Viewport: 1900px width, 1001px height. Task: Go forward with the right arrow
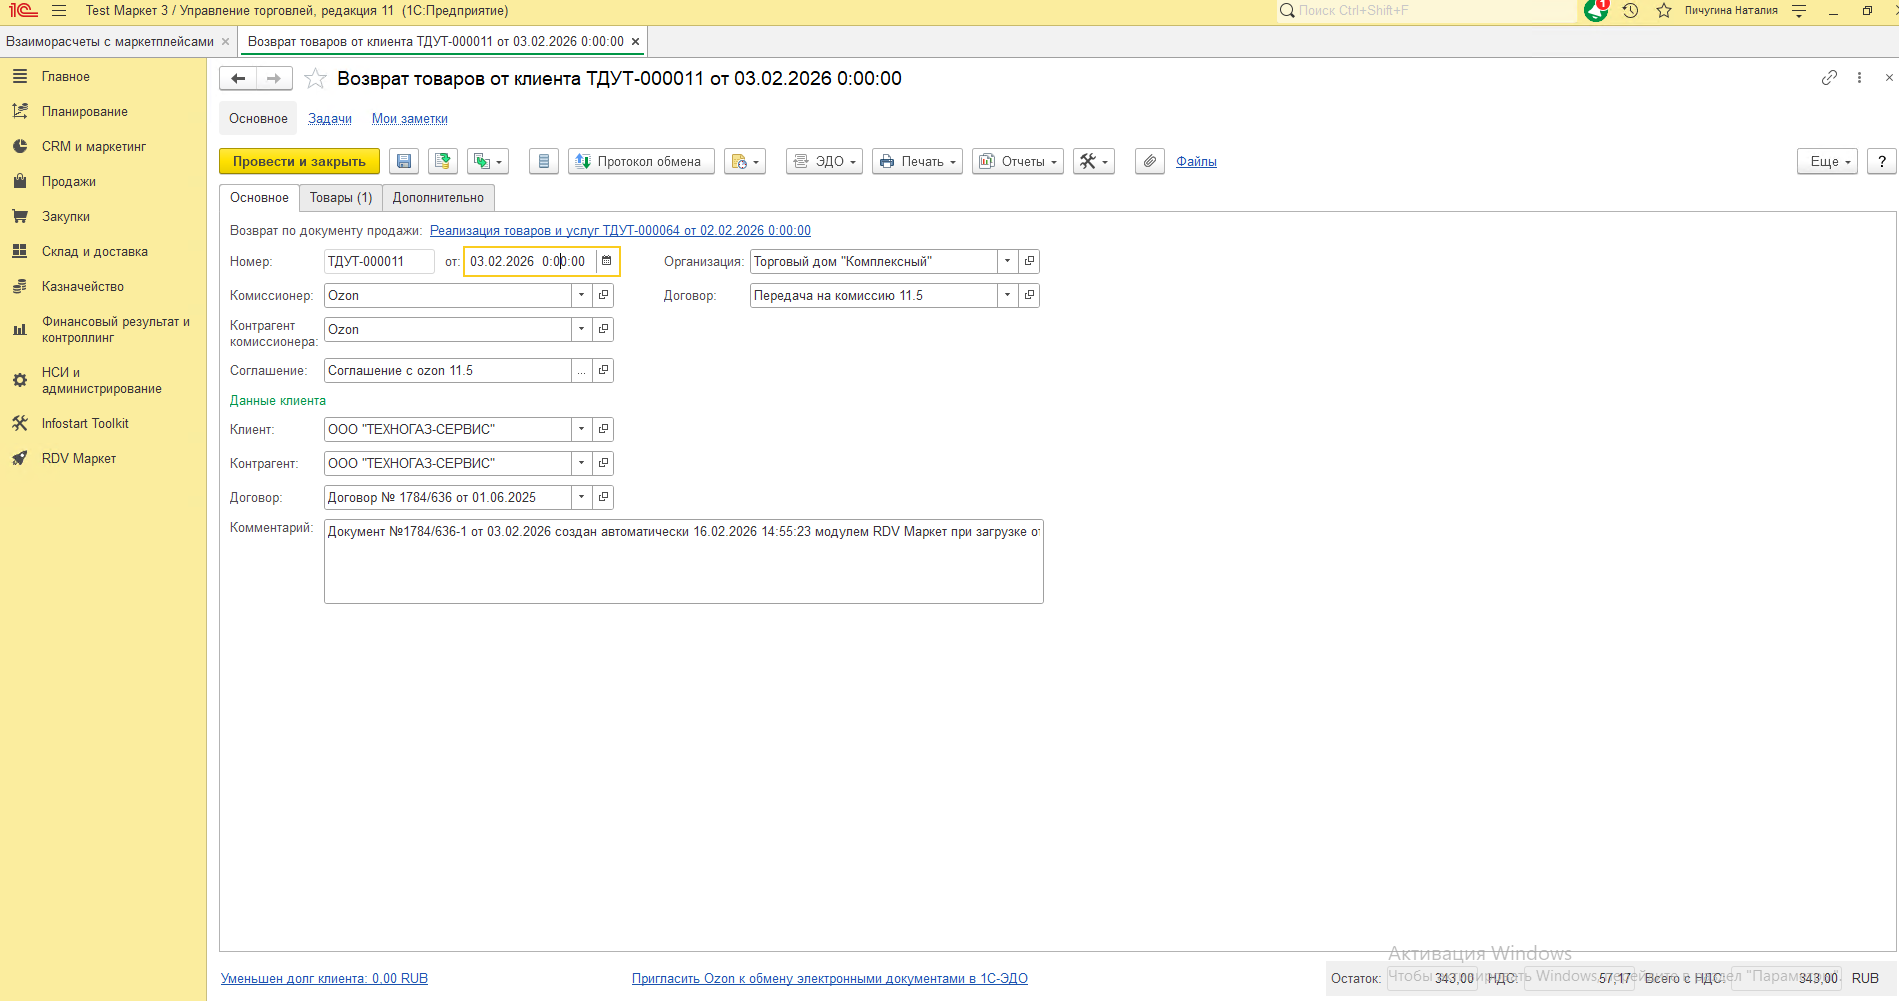[x=274, y=78]
